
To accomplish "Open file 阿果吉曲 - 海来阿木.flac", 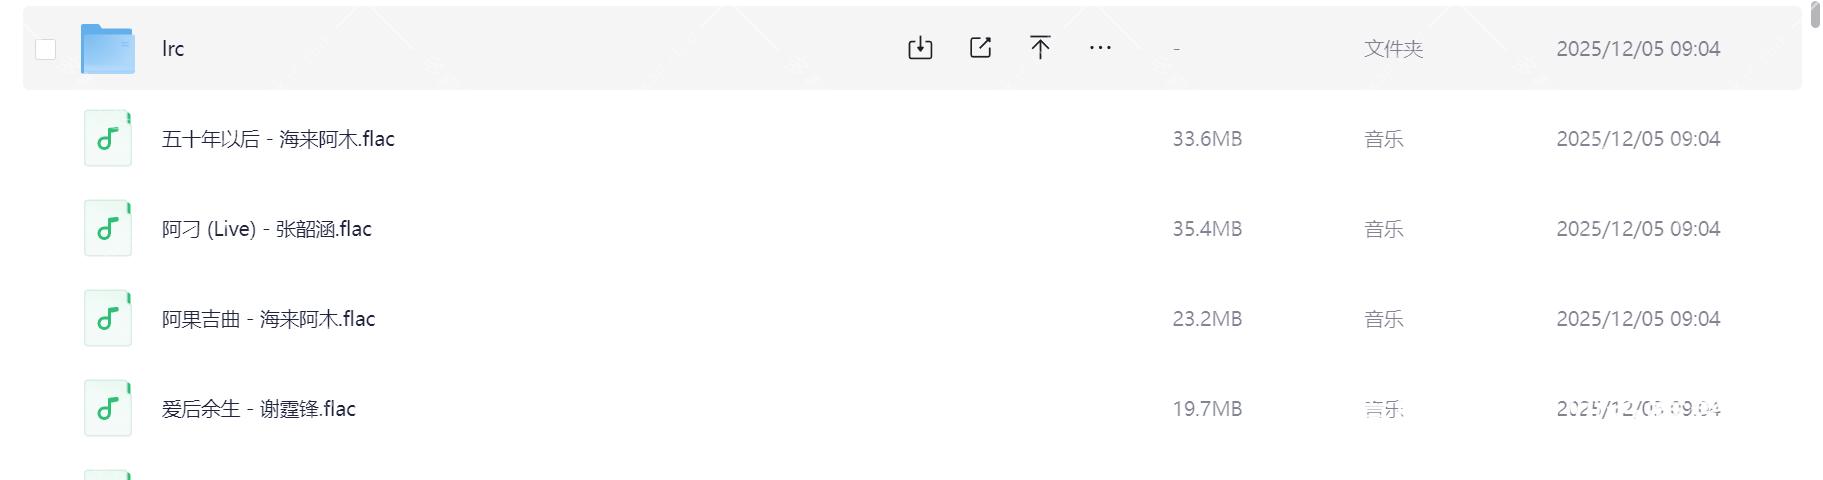I will click(269, 319).
